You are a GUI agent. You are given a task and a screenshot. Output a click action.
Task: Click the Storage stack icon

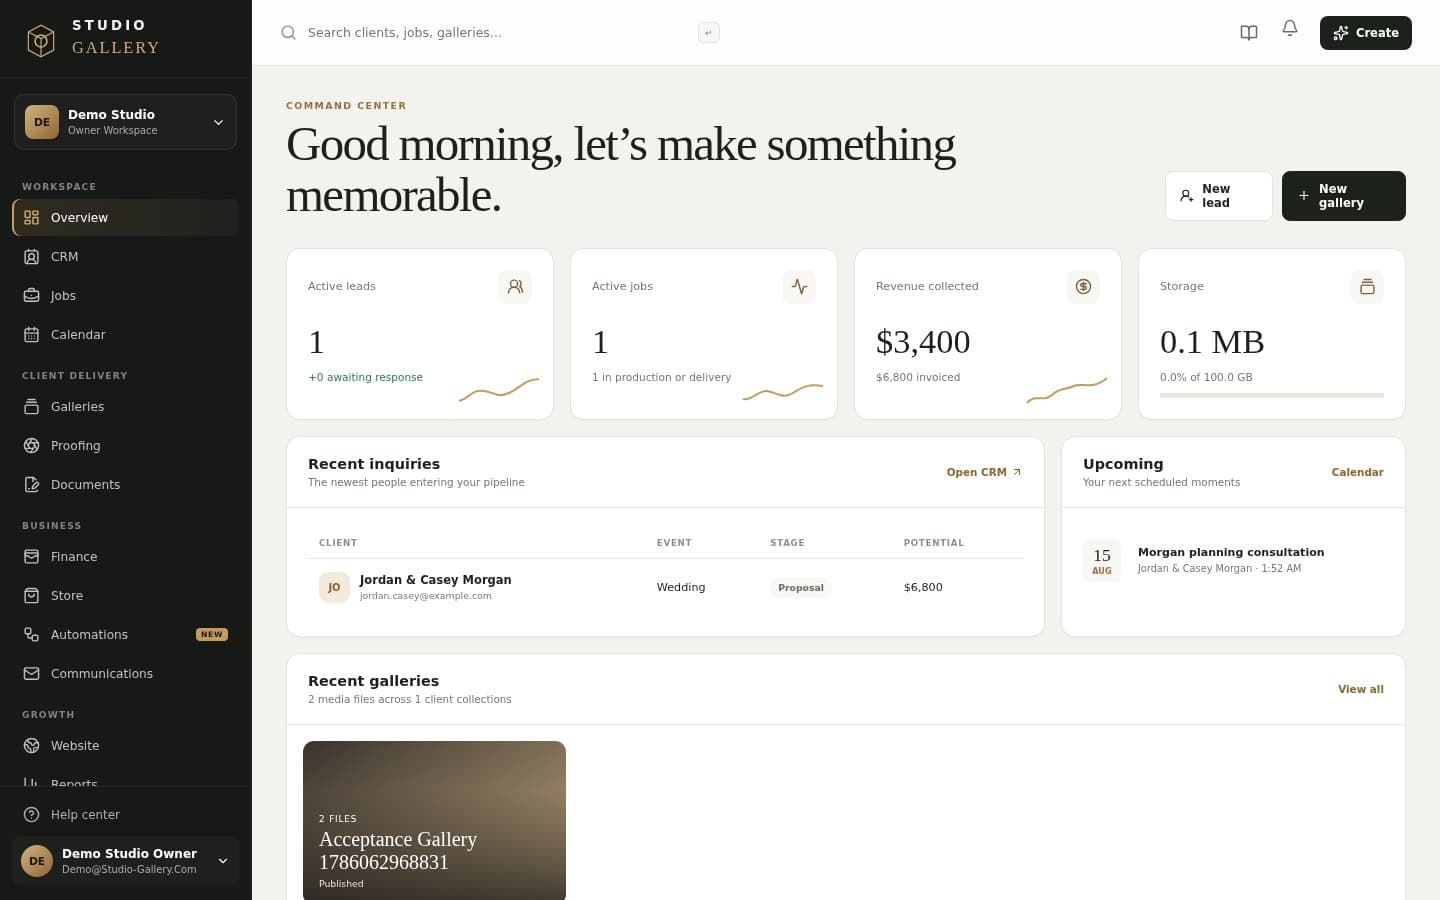pyautogui.click(x=1367, y=286)
